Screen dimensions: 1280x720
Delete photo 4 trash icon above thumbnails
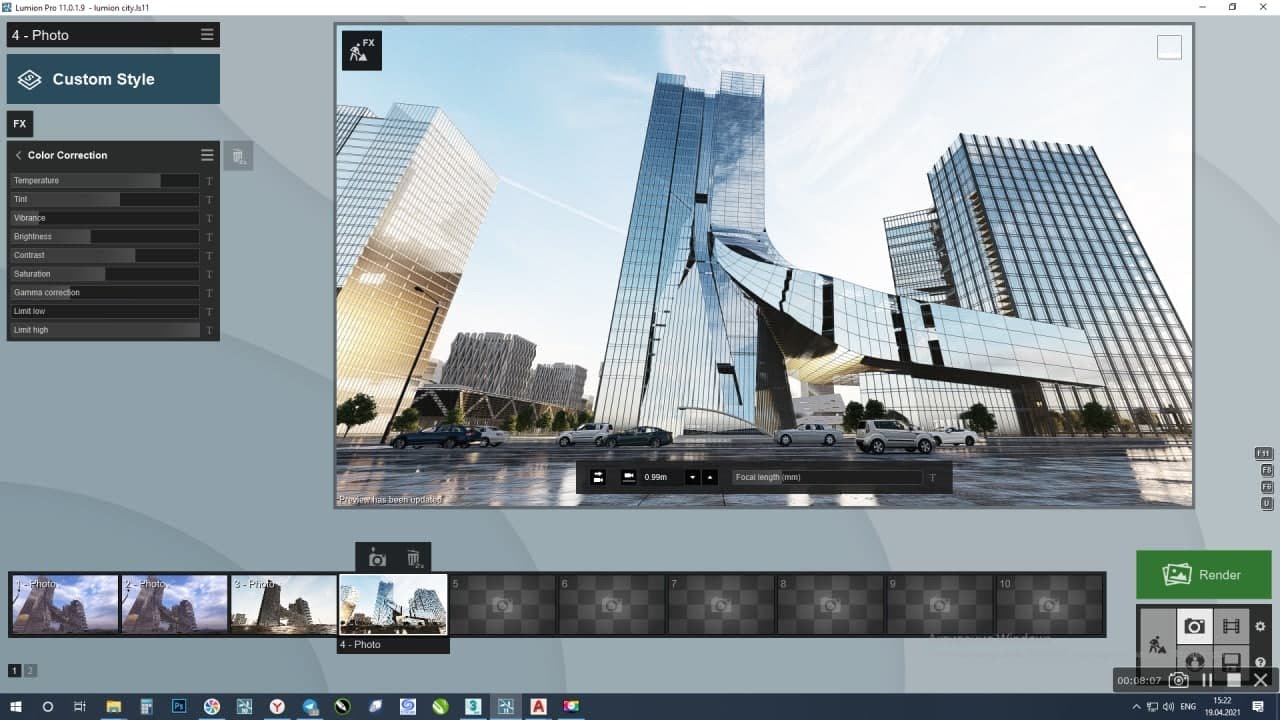pos(413,558)
